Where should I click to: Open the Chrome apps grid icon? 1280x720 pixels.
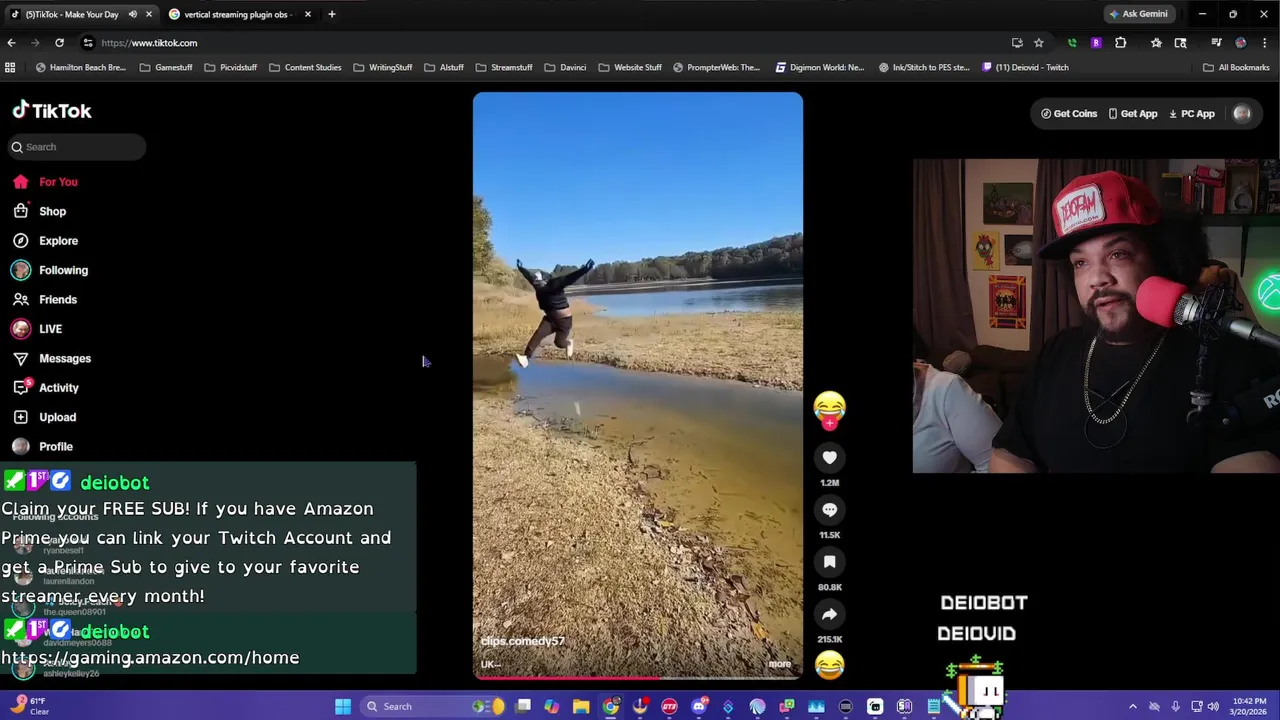[x=10, y=67]
